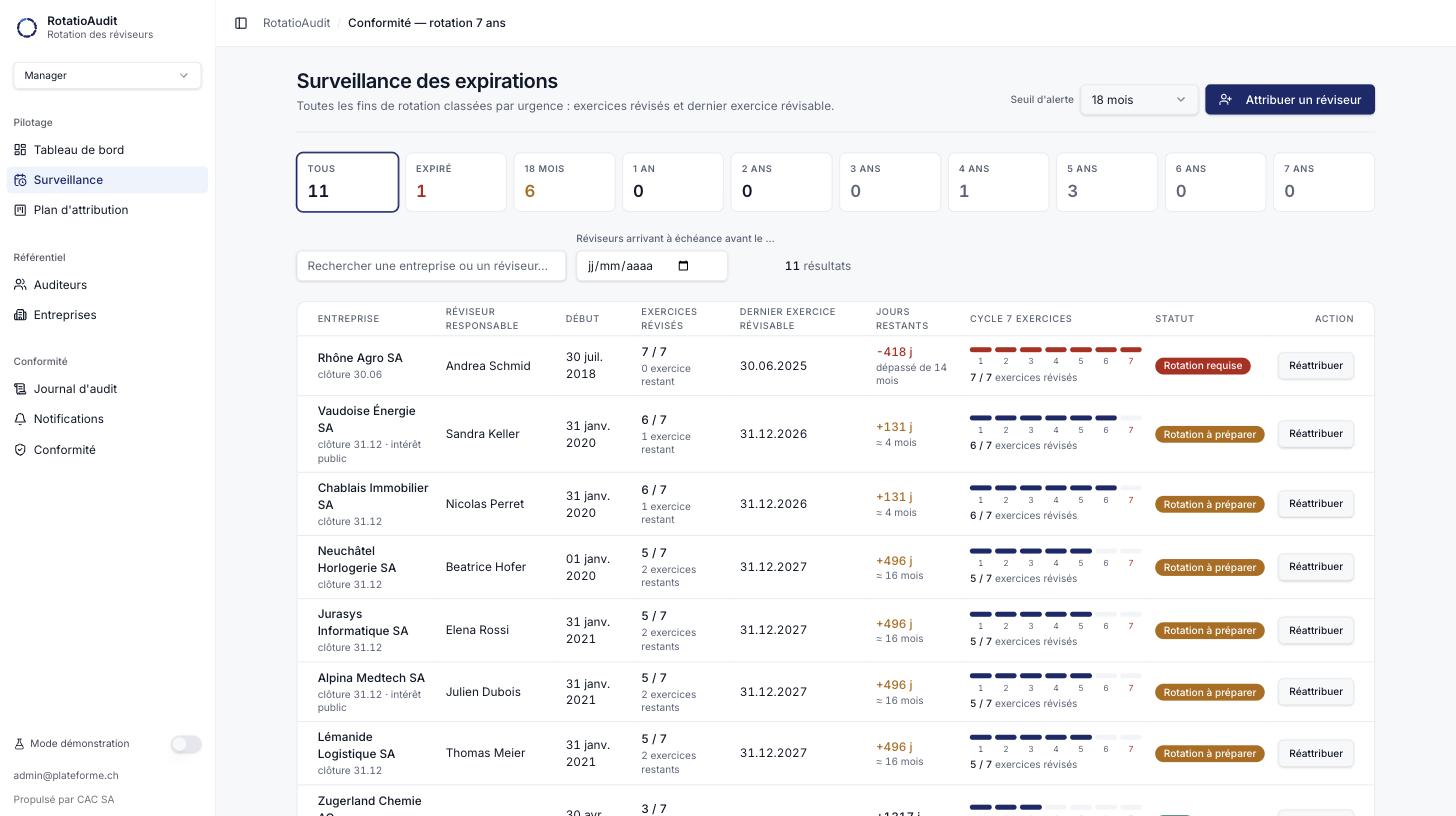Click the user-plus icon in Attribuer button

click(x=1226, y=100)
